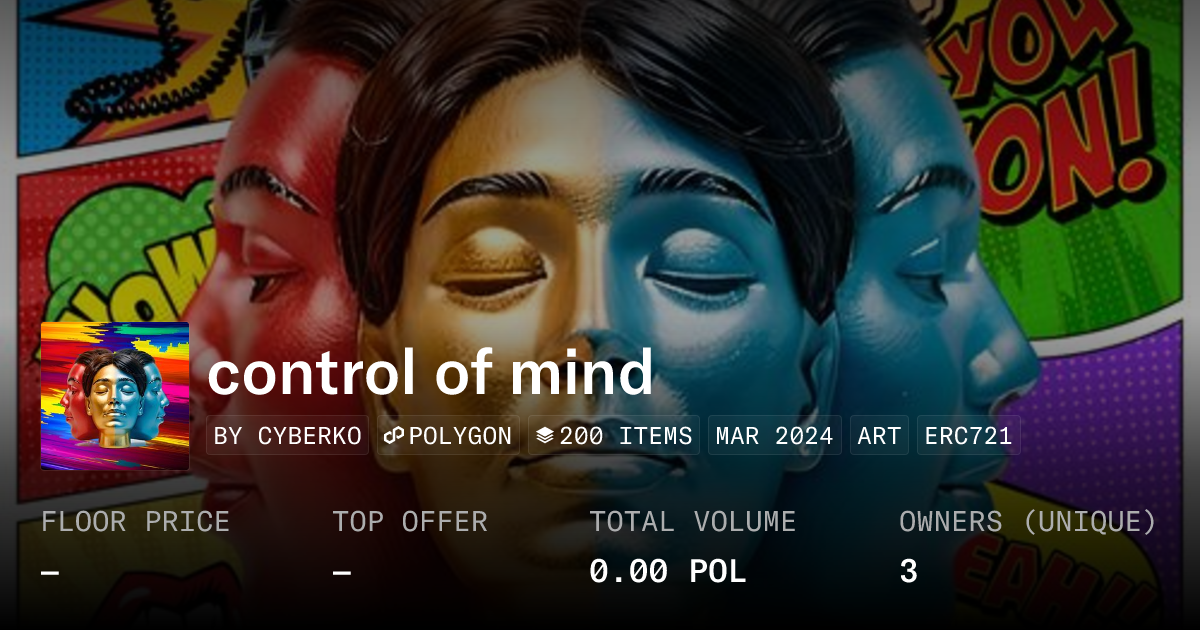Click the OWNERS (UNIQUE) label
Image resolution: width=1200 pixels, height=630 pixels.
pos(1028,522)
